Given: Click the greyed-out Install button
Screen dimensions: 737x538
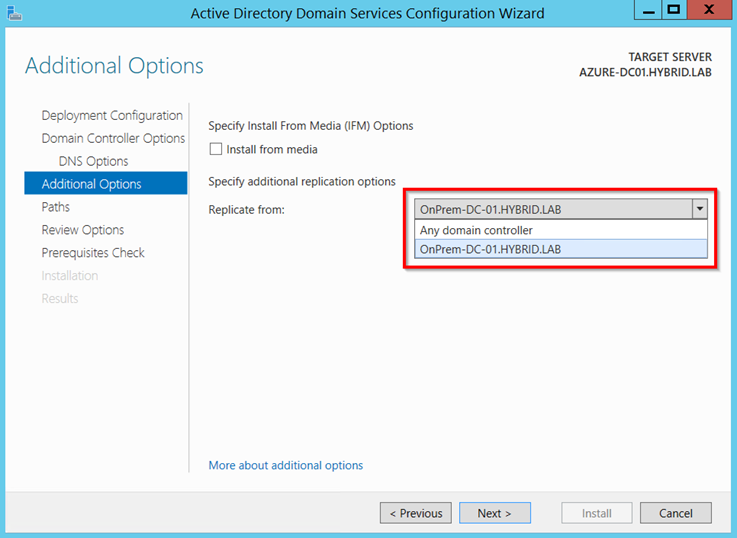Looking at the screenshot, I should tap(596, 513).
